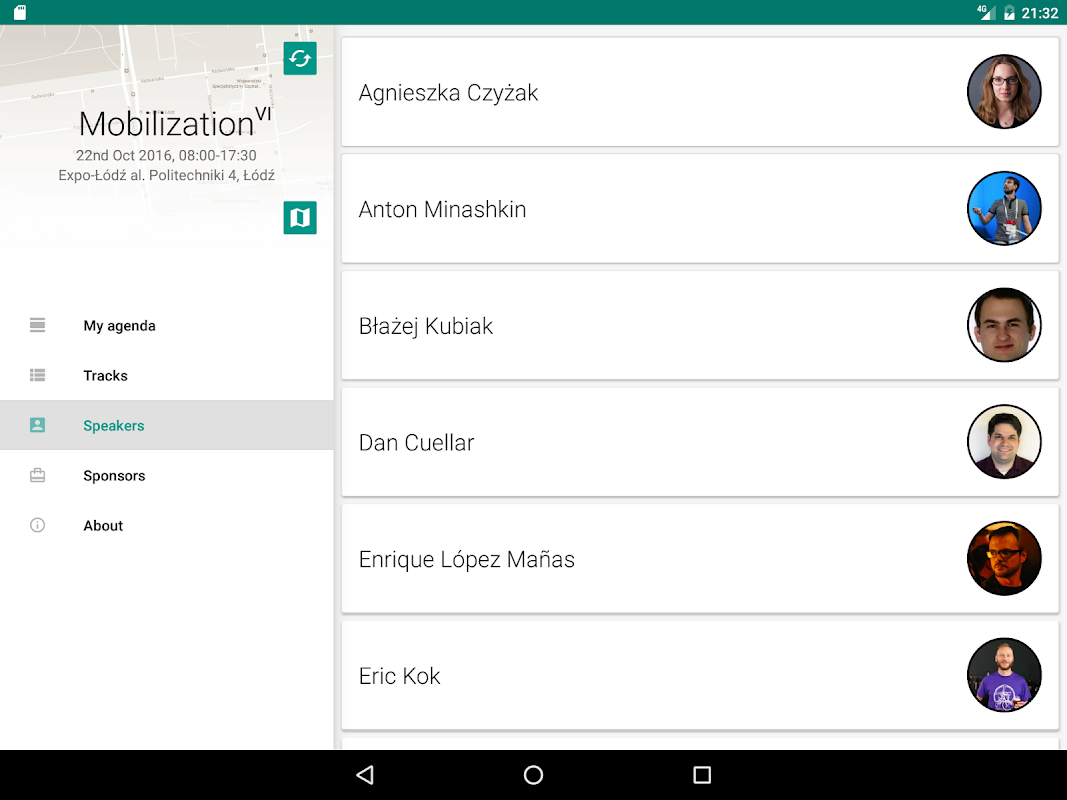This screenshot has height=800, width=1067.
Task: Tap Anton Minashkin's profile photo
Action: pyautogui.click(x=1004, y=209)
